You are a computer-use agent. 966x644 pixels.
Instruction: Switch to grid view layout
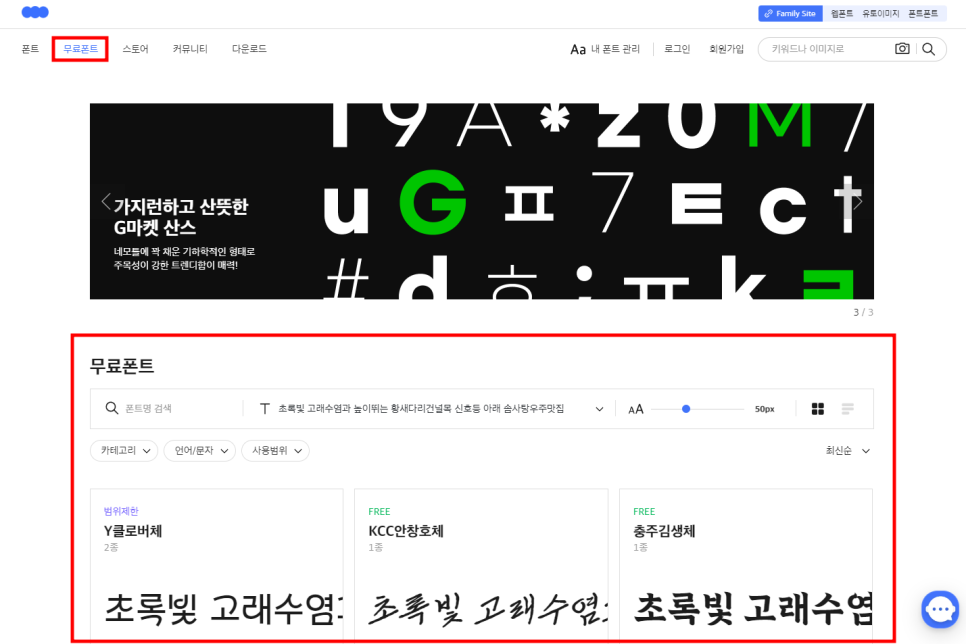[818, 409]
